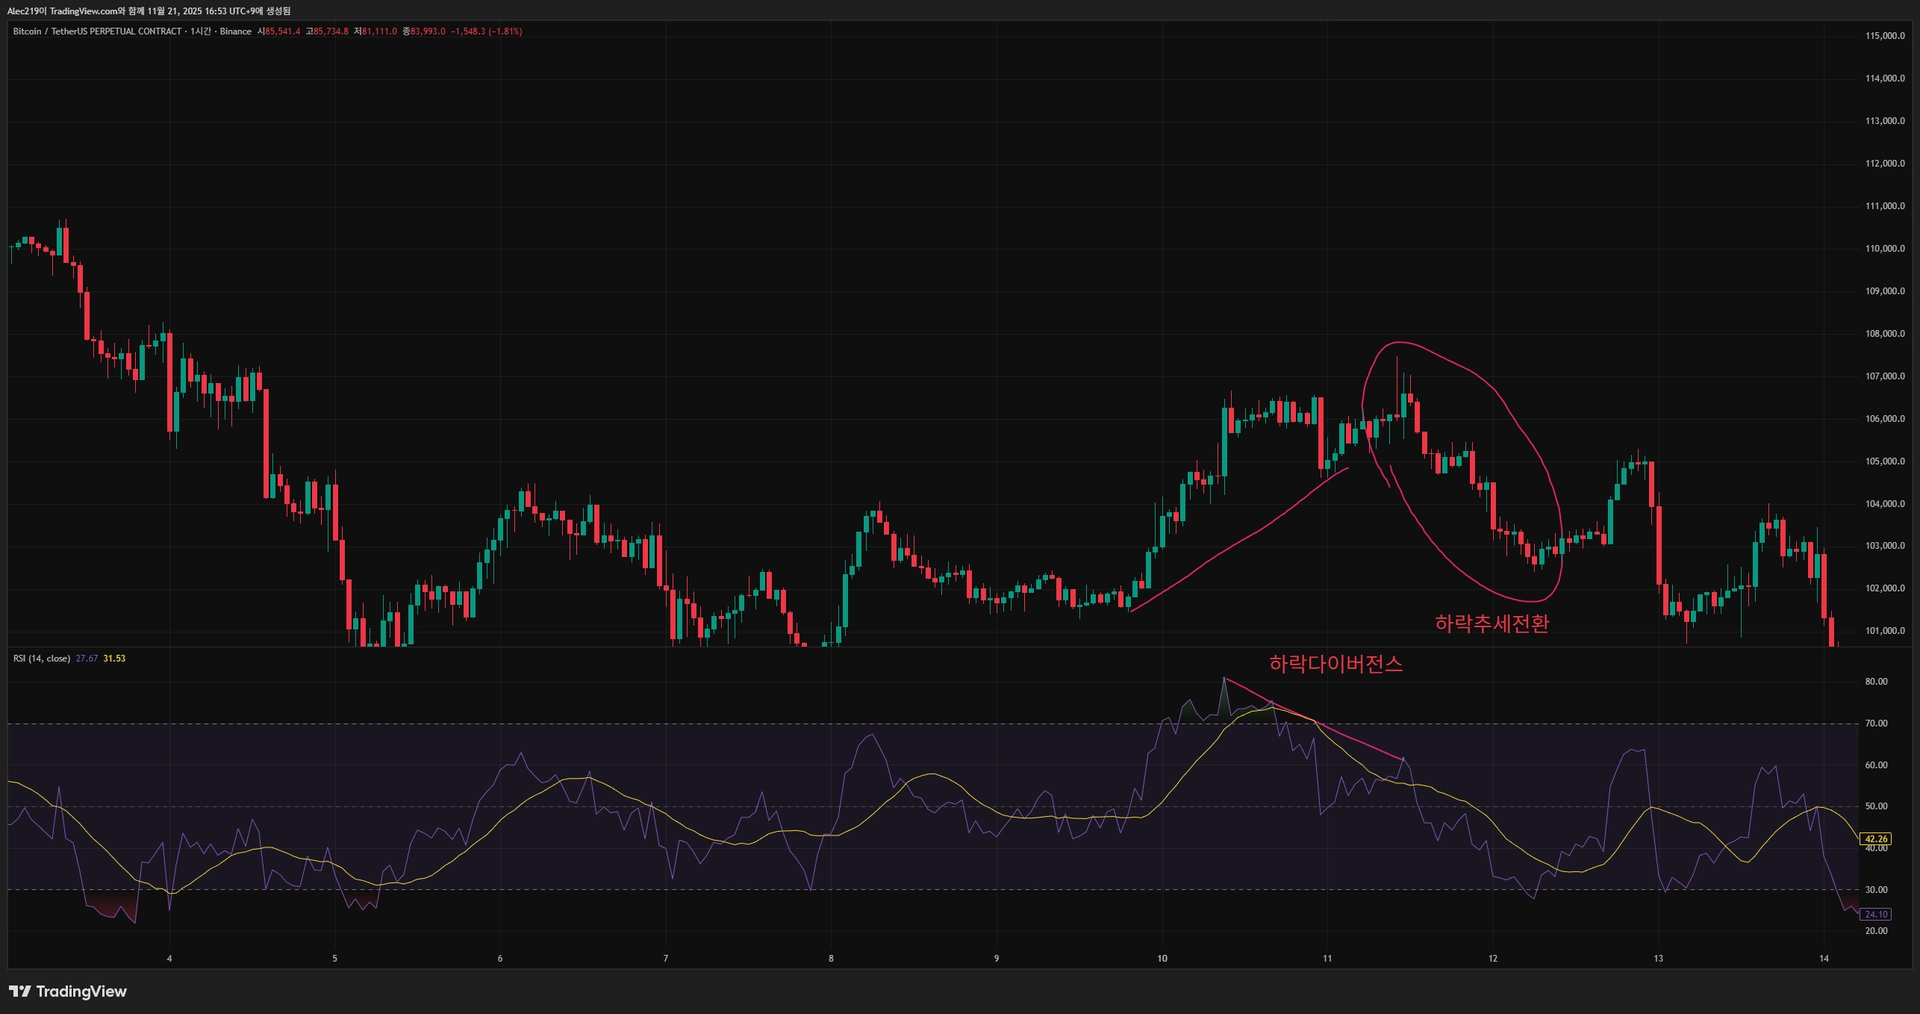Click the low price value 81,111.0

click(x=379, y=31)
